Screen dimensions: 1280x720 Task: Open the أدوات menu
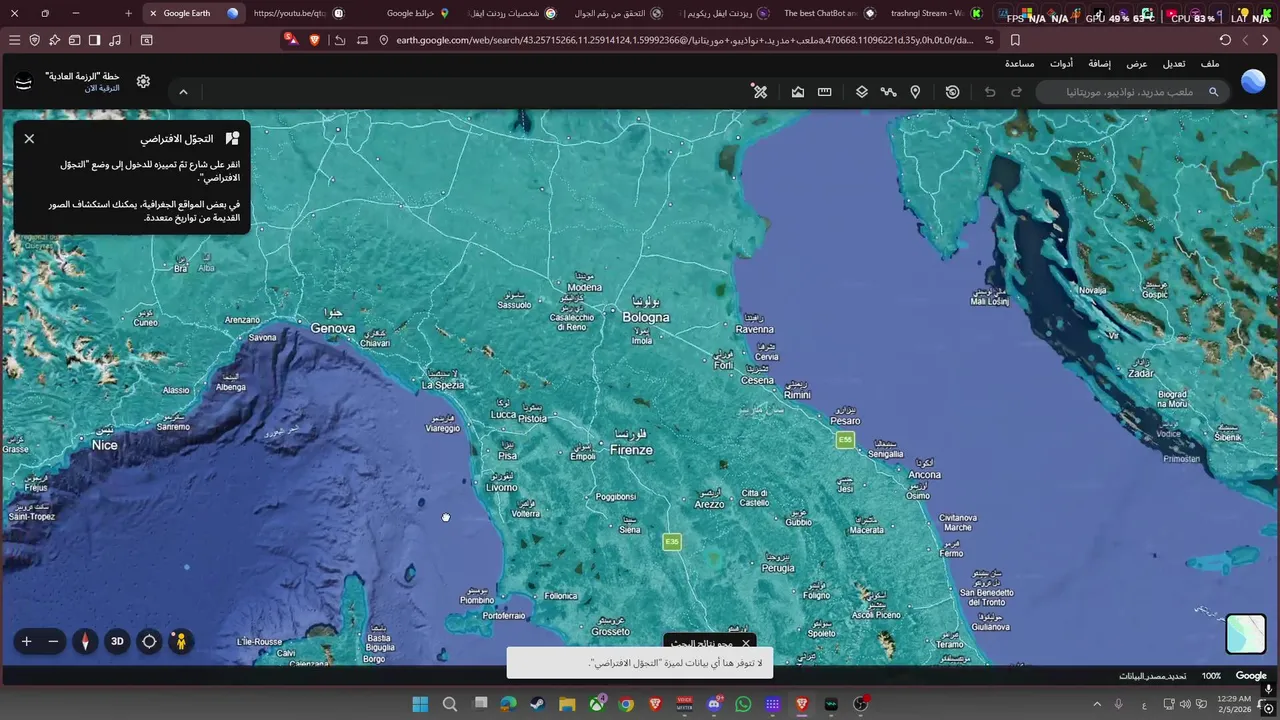coord(1062,64)
